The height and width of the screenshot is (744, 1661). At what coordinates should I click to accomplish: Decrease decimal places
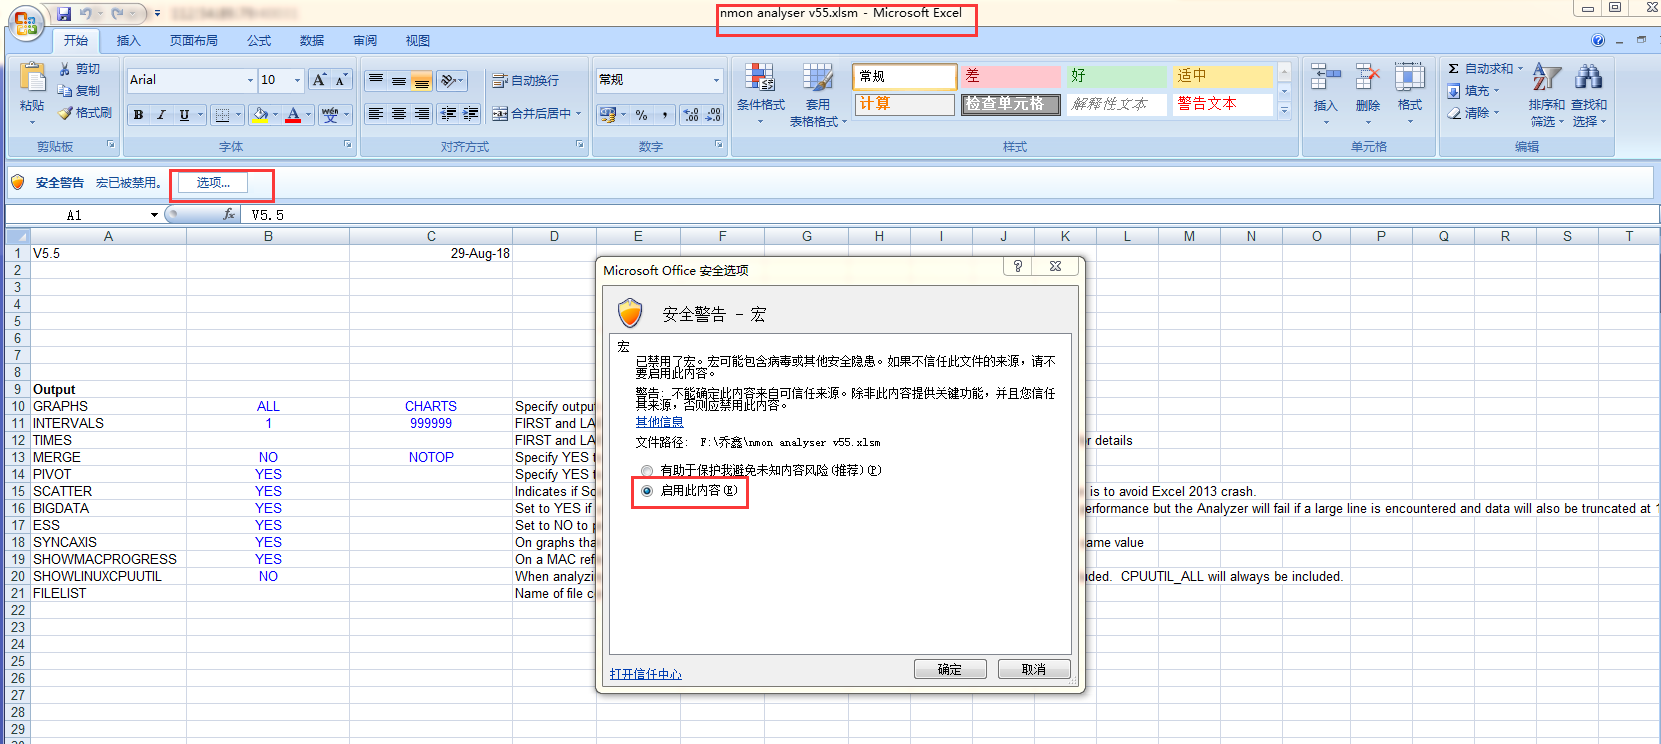click(714, 115)
